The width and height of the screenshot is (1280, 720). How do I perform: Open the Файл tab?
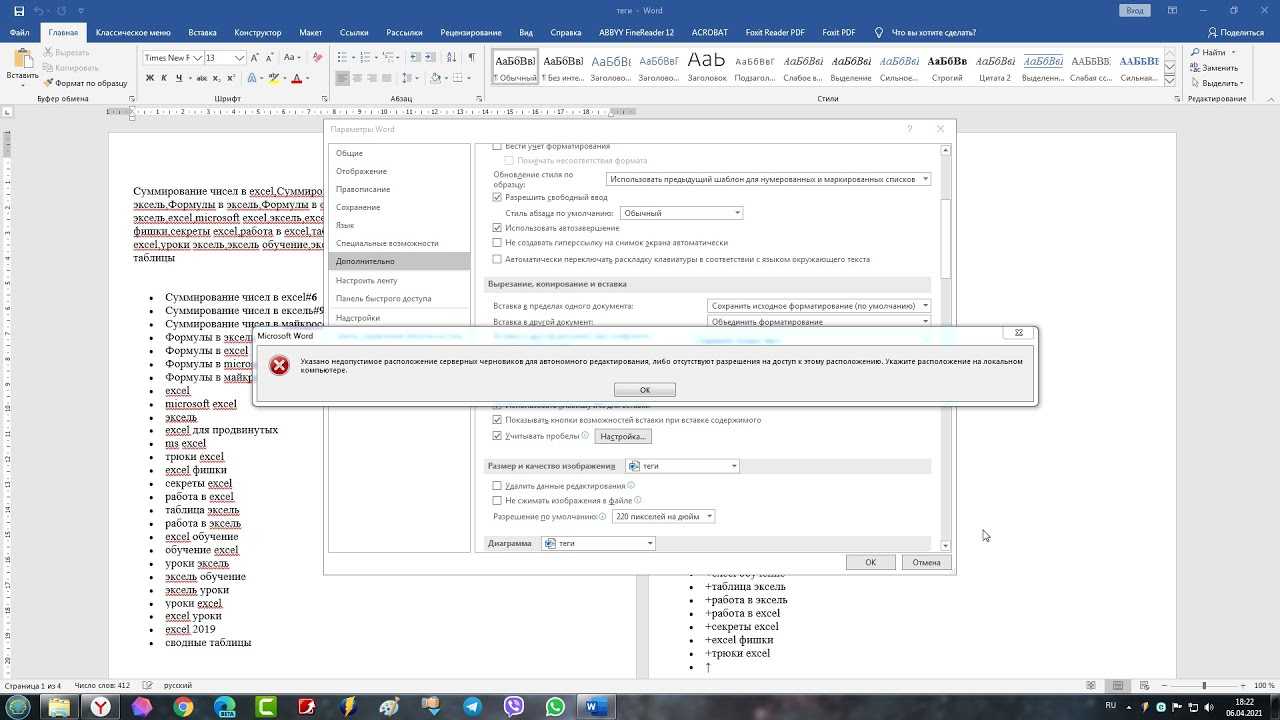[19, 32]
